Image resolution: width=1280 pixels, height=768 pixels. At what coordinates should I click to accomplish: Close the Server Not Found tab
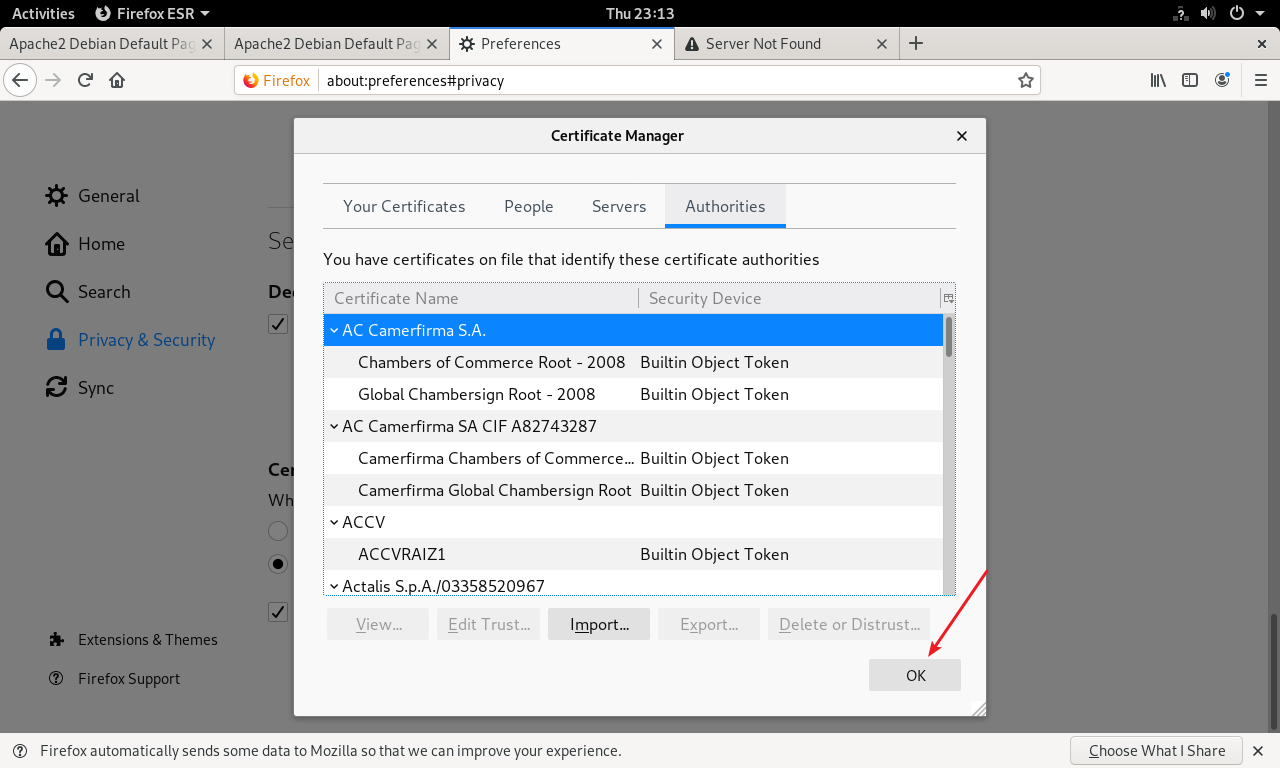(882, 44)
